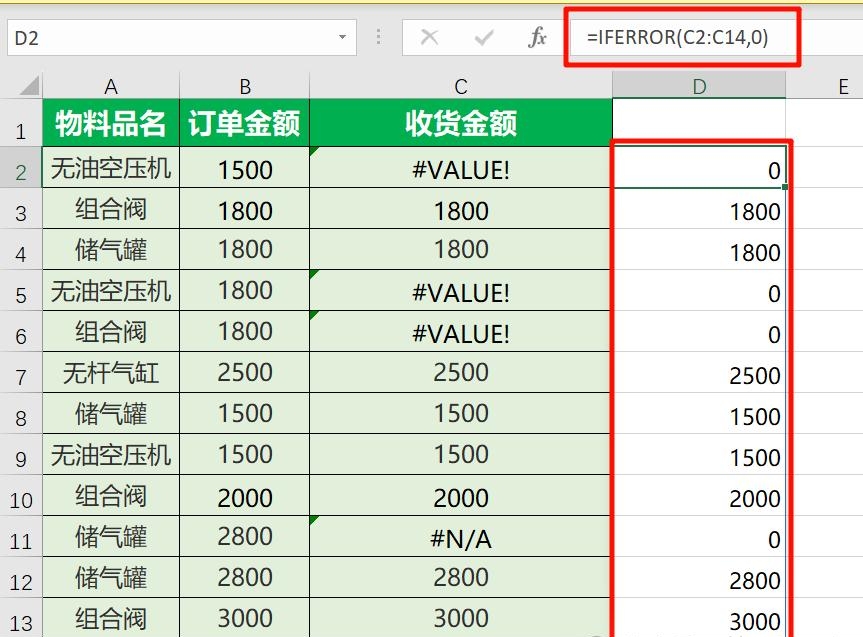Click cell B11 with value 2800
Image resolution: width=863 pixels, height=637 pixels.
coord(245,536)
